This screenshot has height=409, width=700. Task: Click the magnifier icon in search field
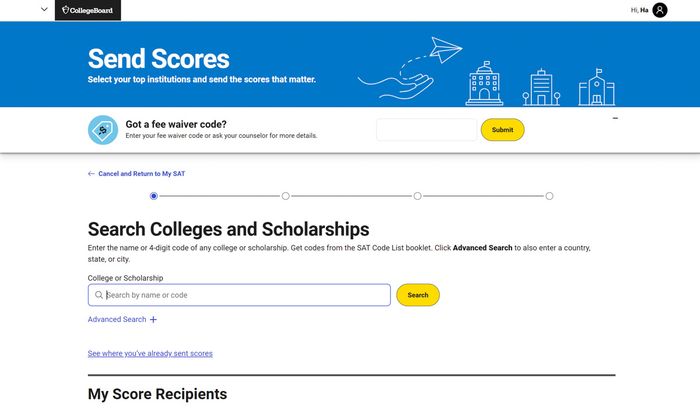click(99, 295)
